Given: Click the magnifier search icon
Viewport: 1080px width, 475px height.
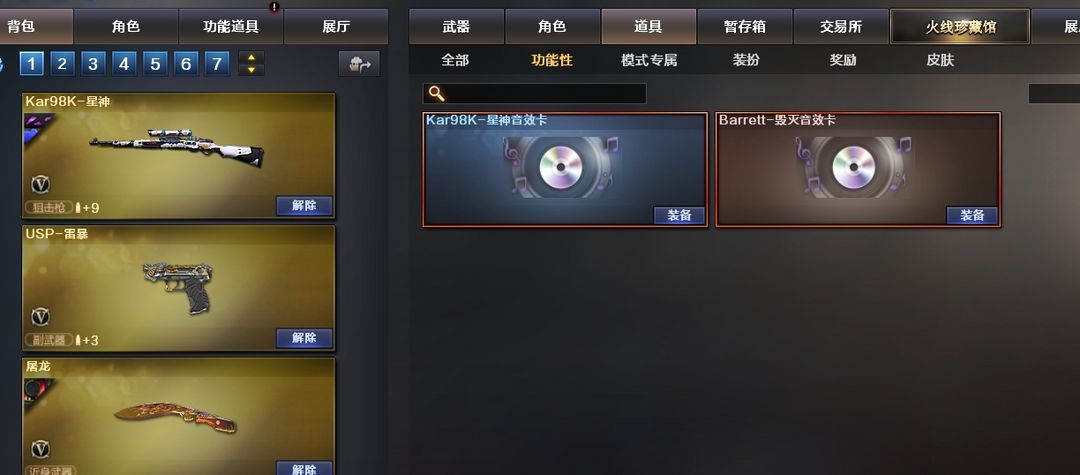Looking at the screenshot, I should coord(436,94).
